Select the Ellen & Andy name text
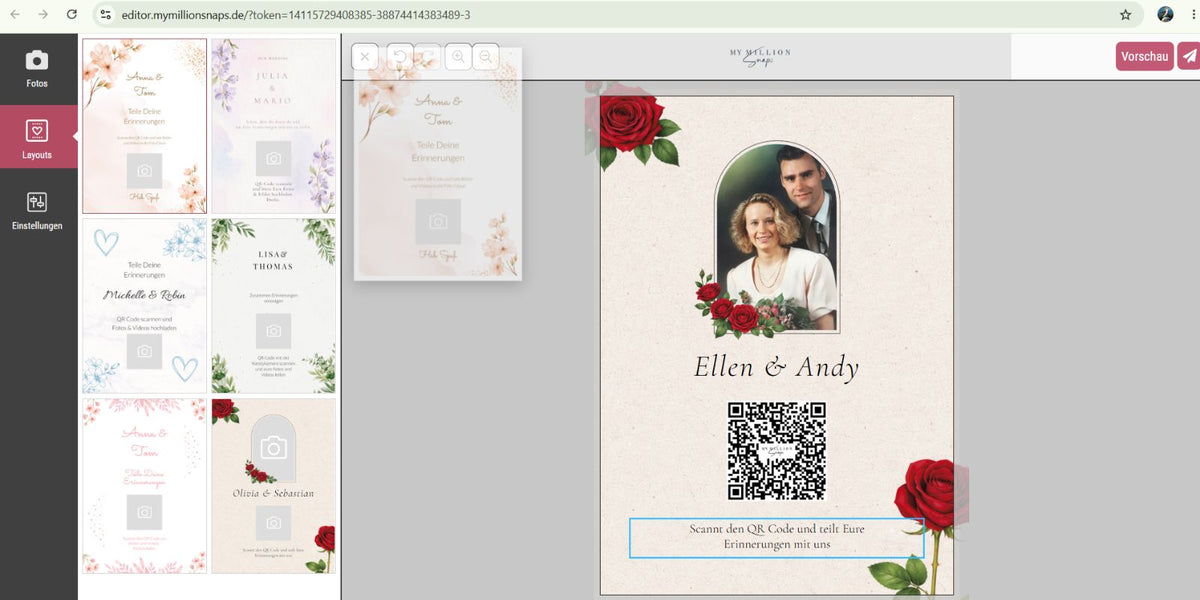This screenshot has width=1200, height=600. click(x=776, y=368)
